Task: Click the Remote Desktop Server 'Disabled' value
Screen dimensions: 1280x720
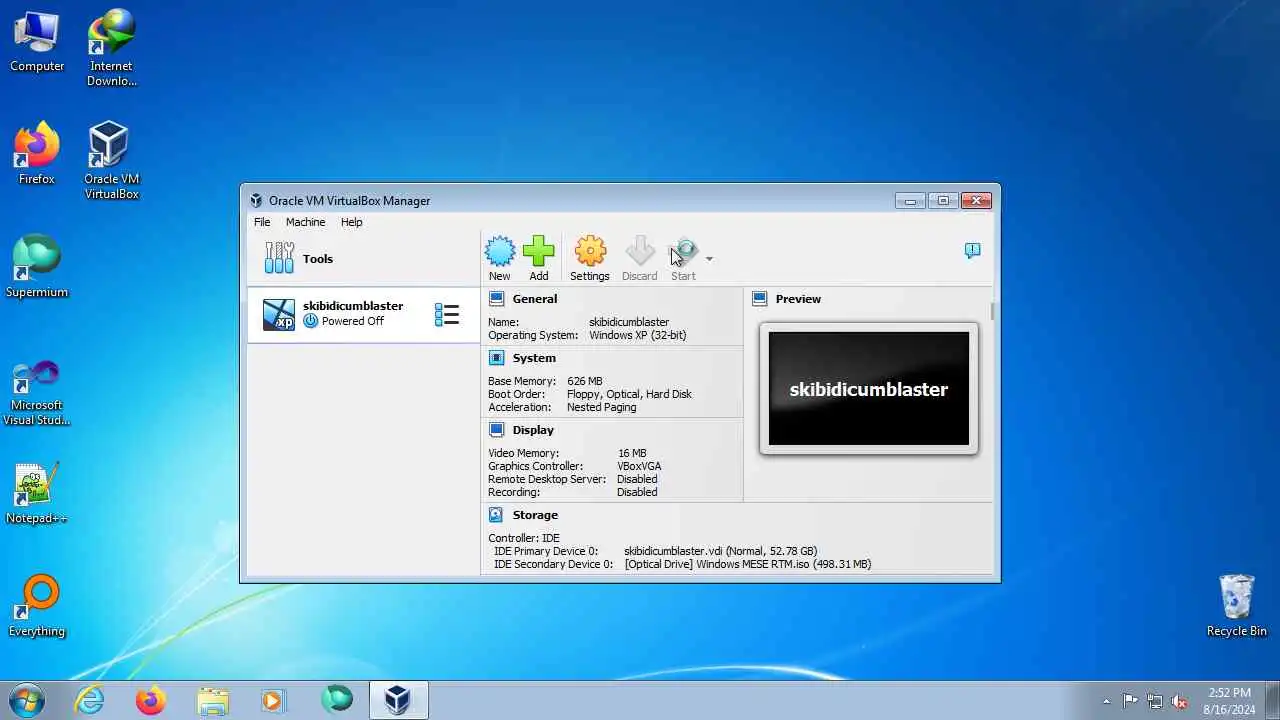Action: click(637, 479)
